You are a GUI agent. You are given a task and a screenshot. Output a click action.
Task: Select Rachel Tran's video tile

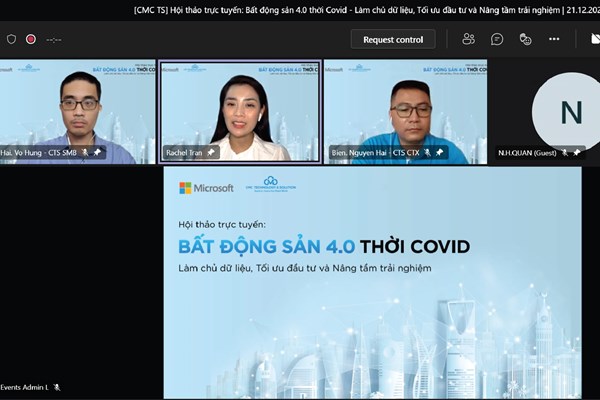[240, 112]
